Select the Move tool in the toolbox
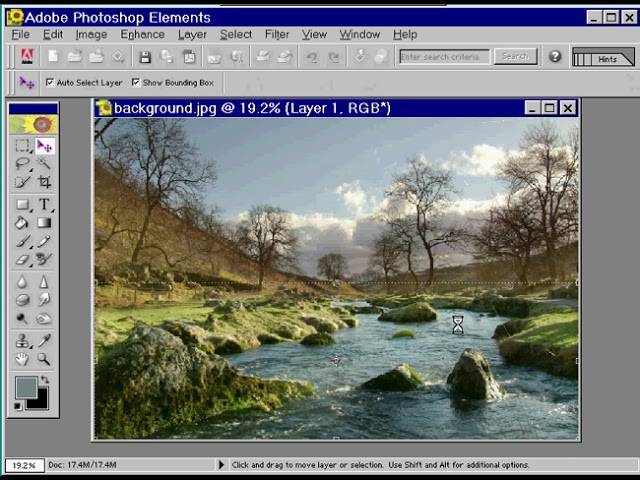The height and width of the screenshot is (480, 640). pos(44,146)
